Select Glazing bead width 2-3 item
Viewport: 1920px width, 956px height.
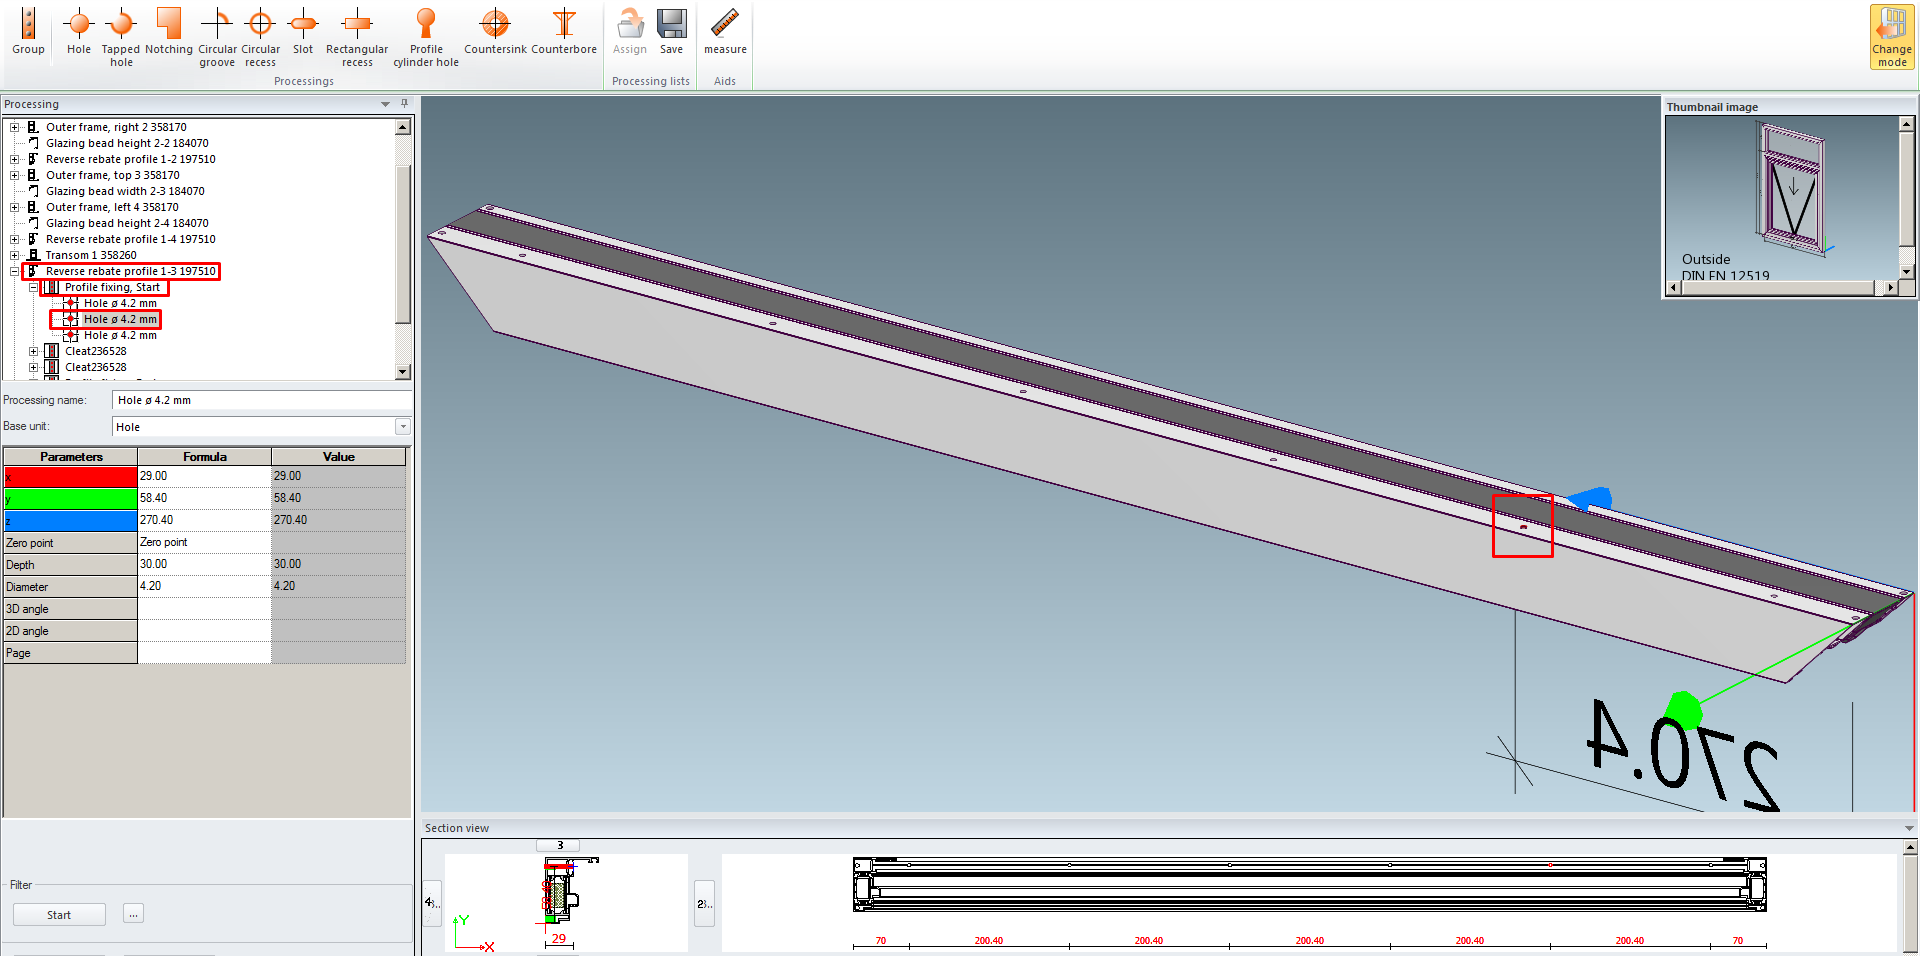click(x=124, y=191)
